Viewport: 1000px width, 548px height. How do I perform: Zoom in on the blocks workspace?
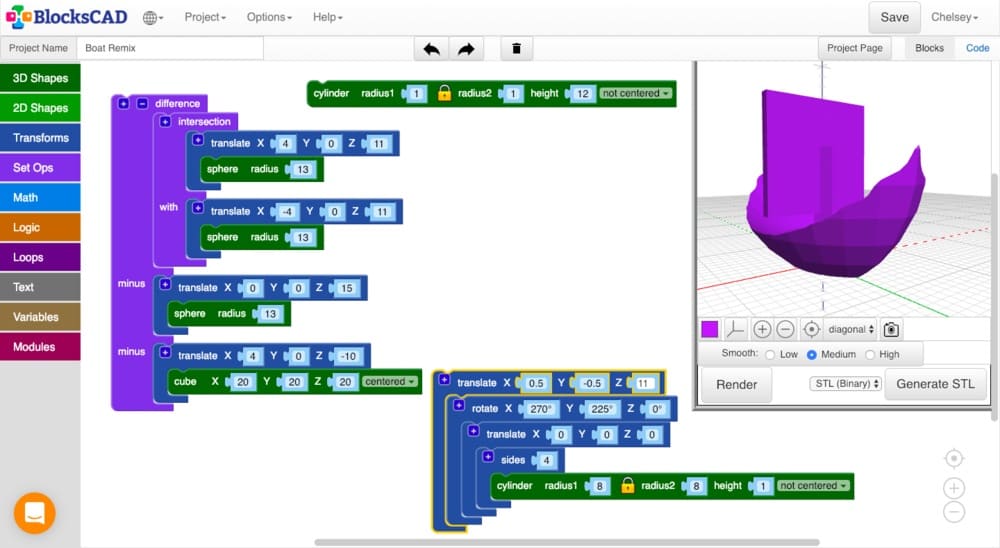[x=954, y=488]
